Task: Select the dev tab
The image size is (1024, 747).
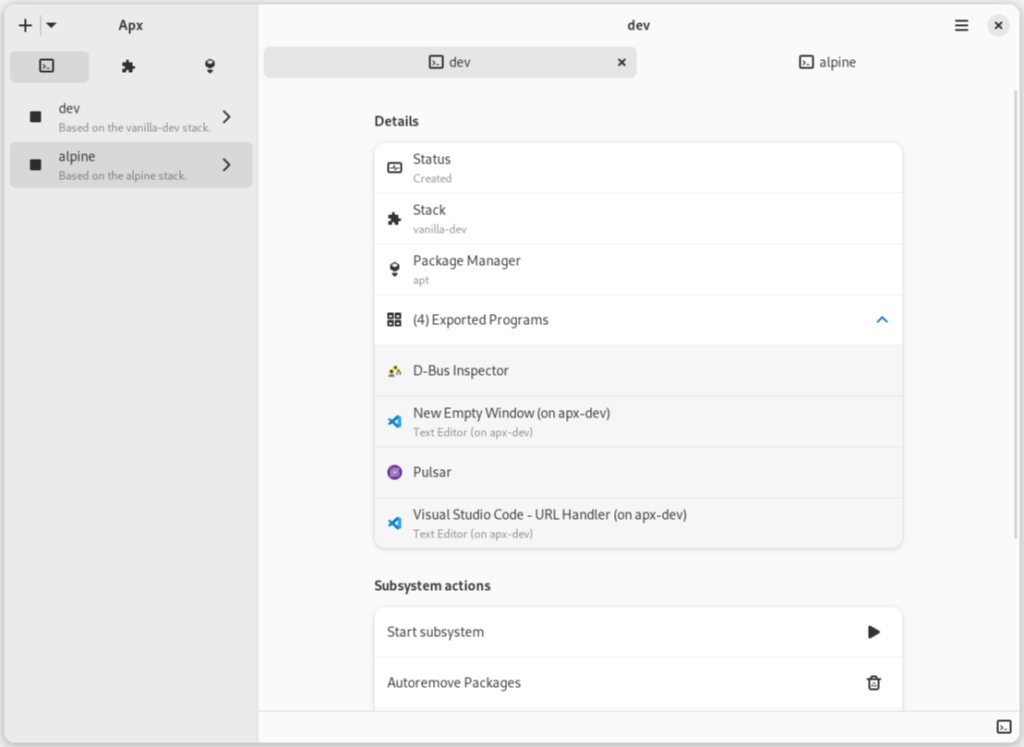Action: pyautogui.click(x=450, y=62)
